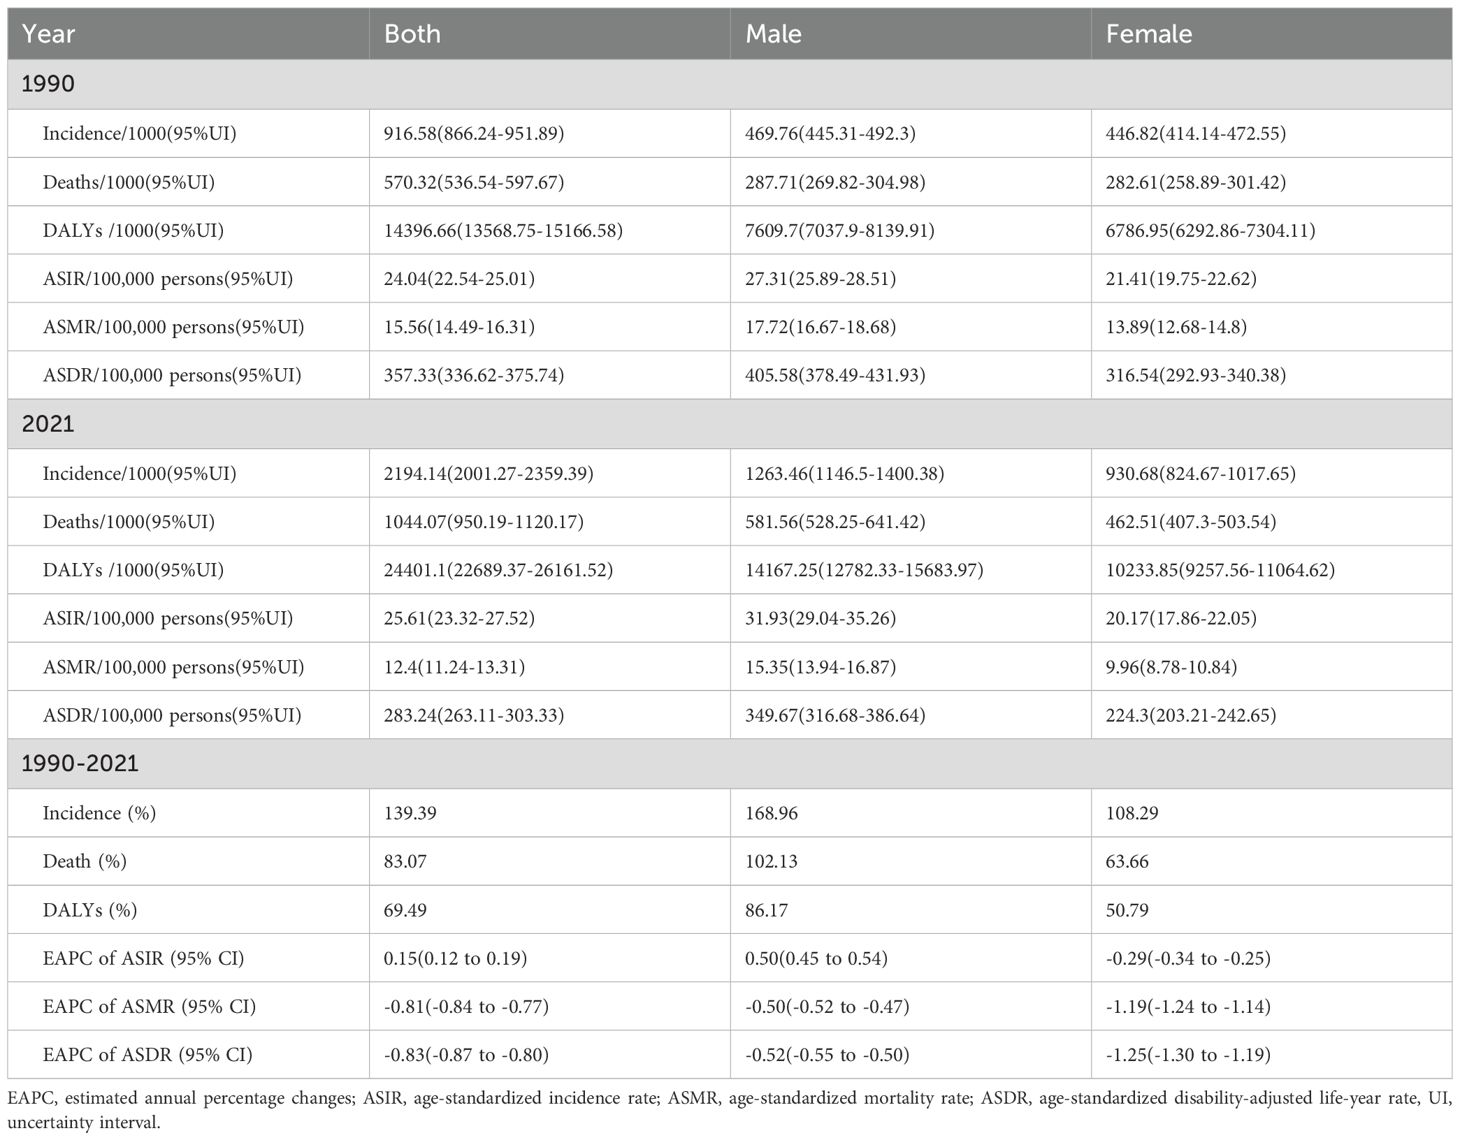The width and height of the screenshot is (1460, 1140).
Task: Click the 287.71(269.82-304.98) male deaths cell
Action: (x=835, y=182)
